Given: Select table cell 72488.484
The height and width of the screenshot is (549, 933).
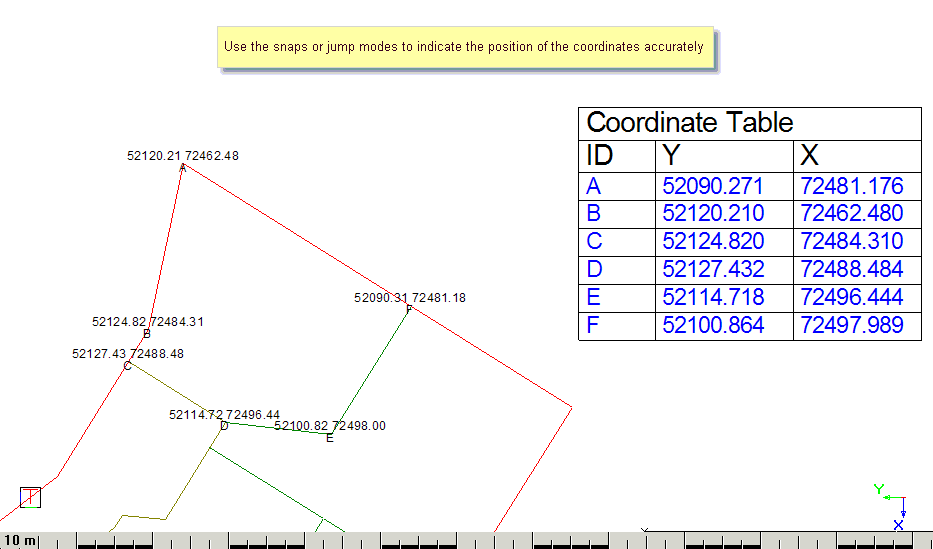Looking at the screenshot, I should tap(857, 270).
